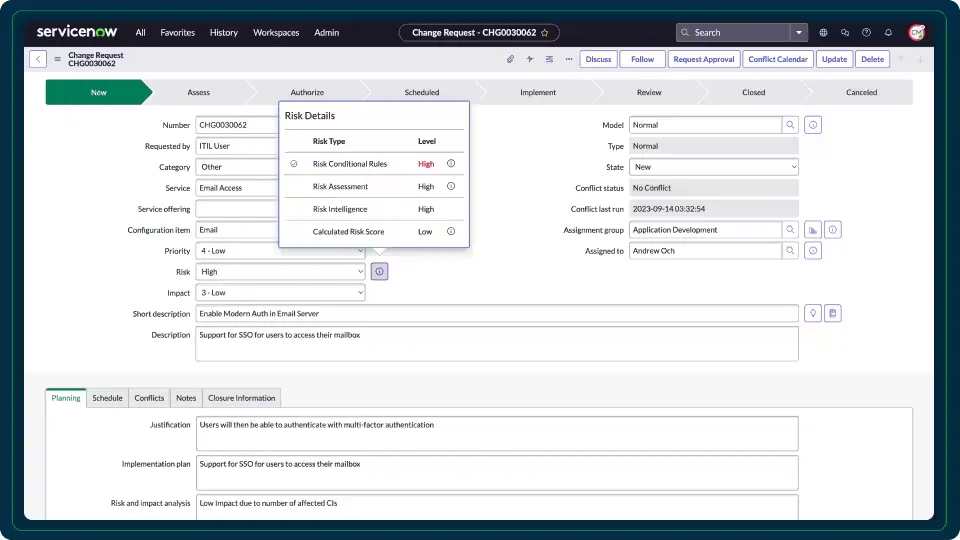Open the help question mark icon
960x540 pixels.
(866, 32)
